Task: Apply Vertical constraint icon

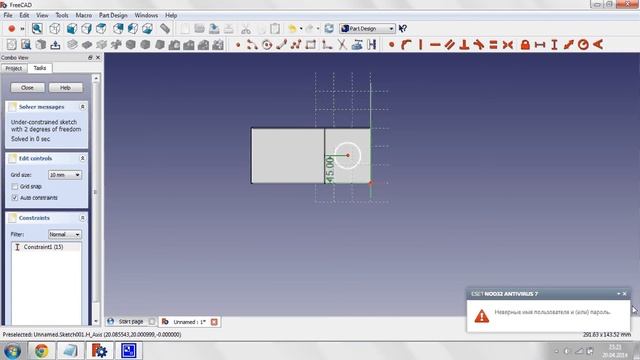Action: tap(420, 44)
